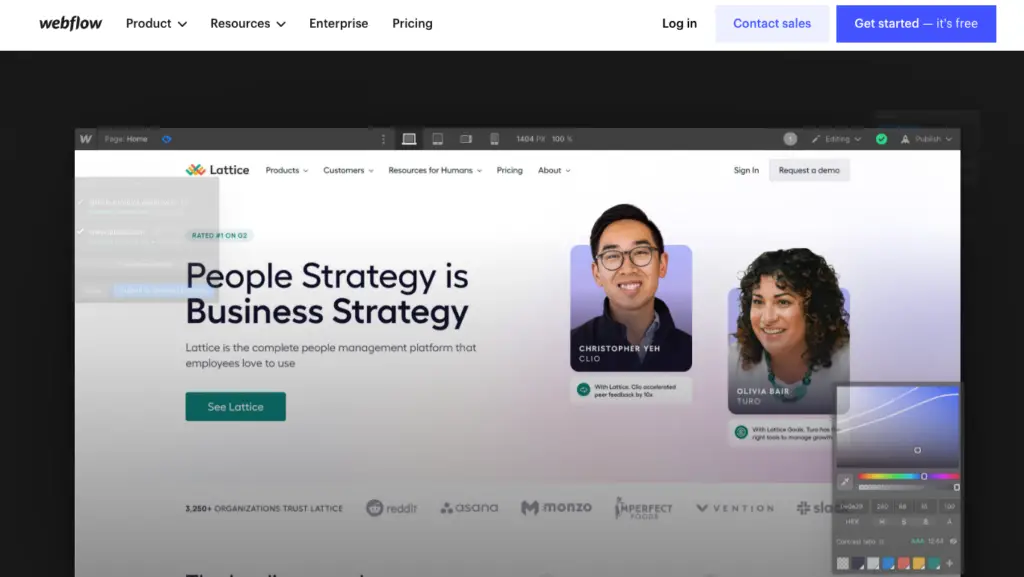This screenshot has height=577, width=1024.
Task: Select the tablet breakpoint icon
Action: (438, 139)
